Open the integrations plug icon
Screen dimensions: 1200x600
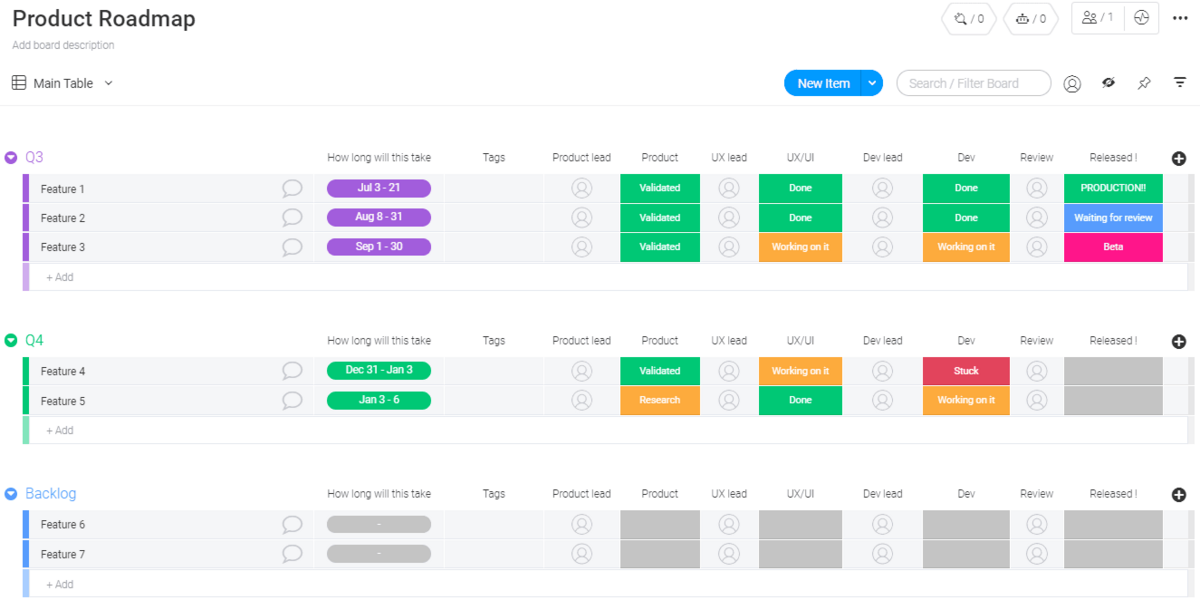[x=969, y=18]
